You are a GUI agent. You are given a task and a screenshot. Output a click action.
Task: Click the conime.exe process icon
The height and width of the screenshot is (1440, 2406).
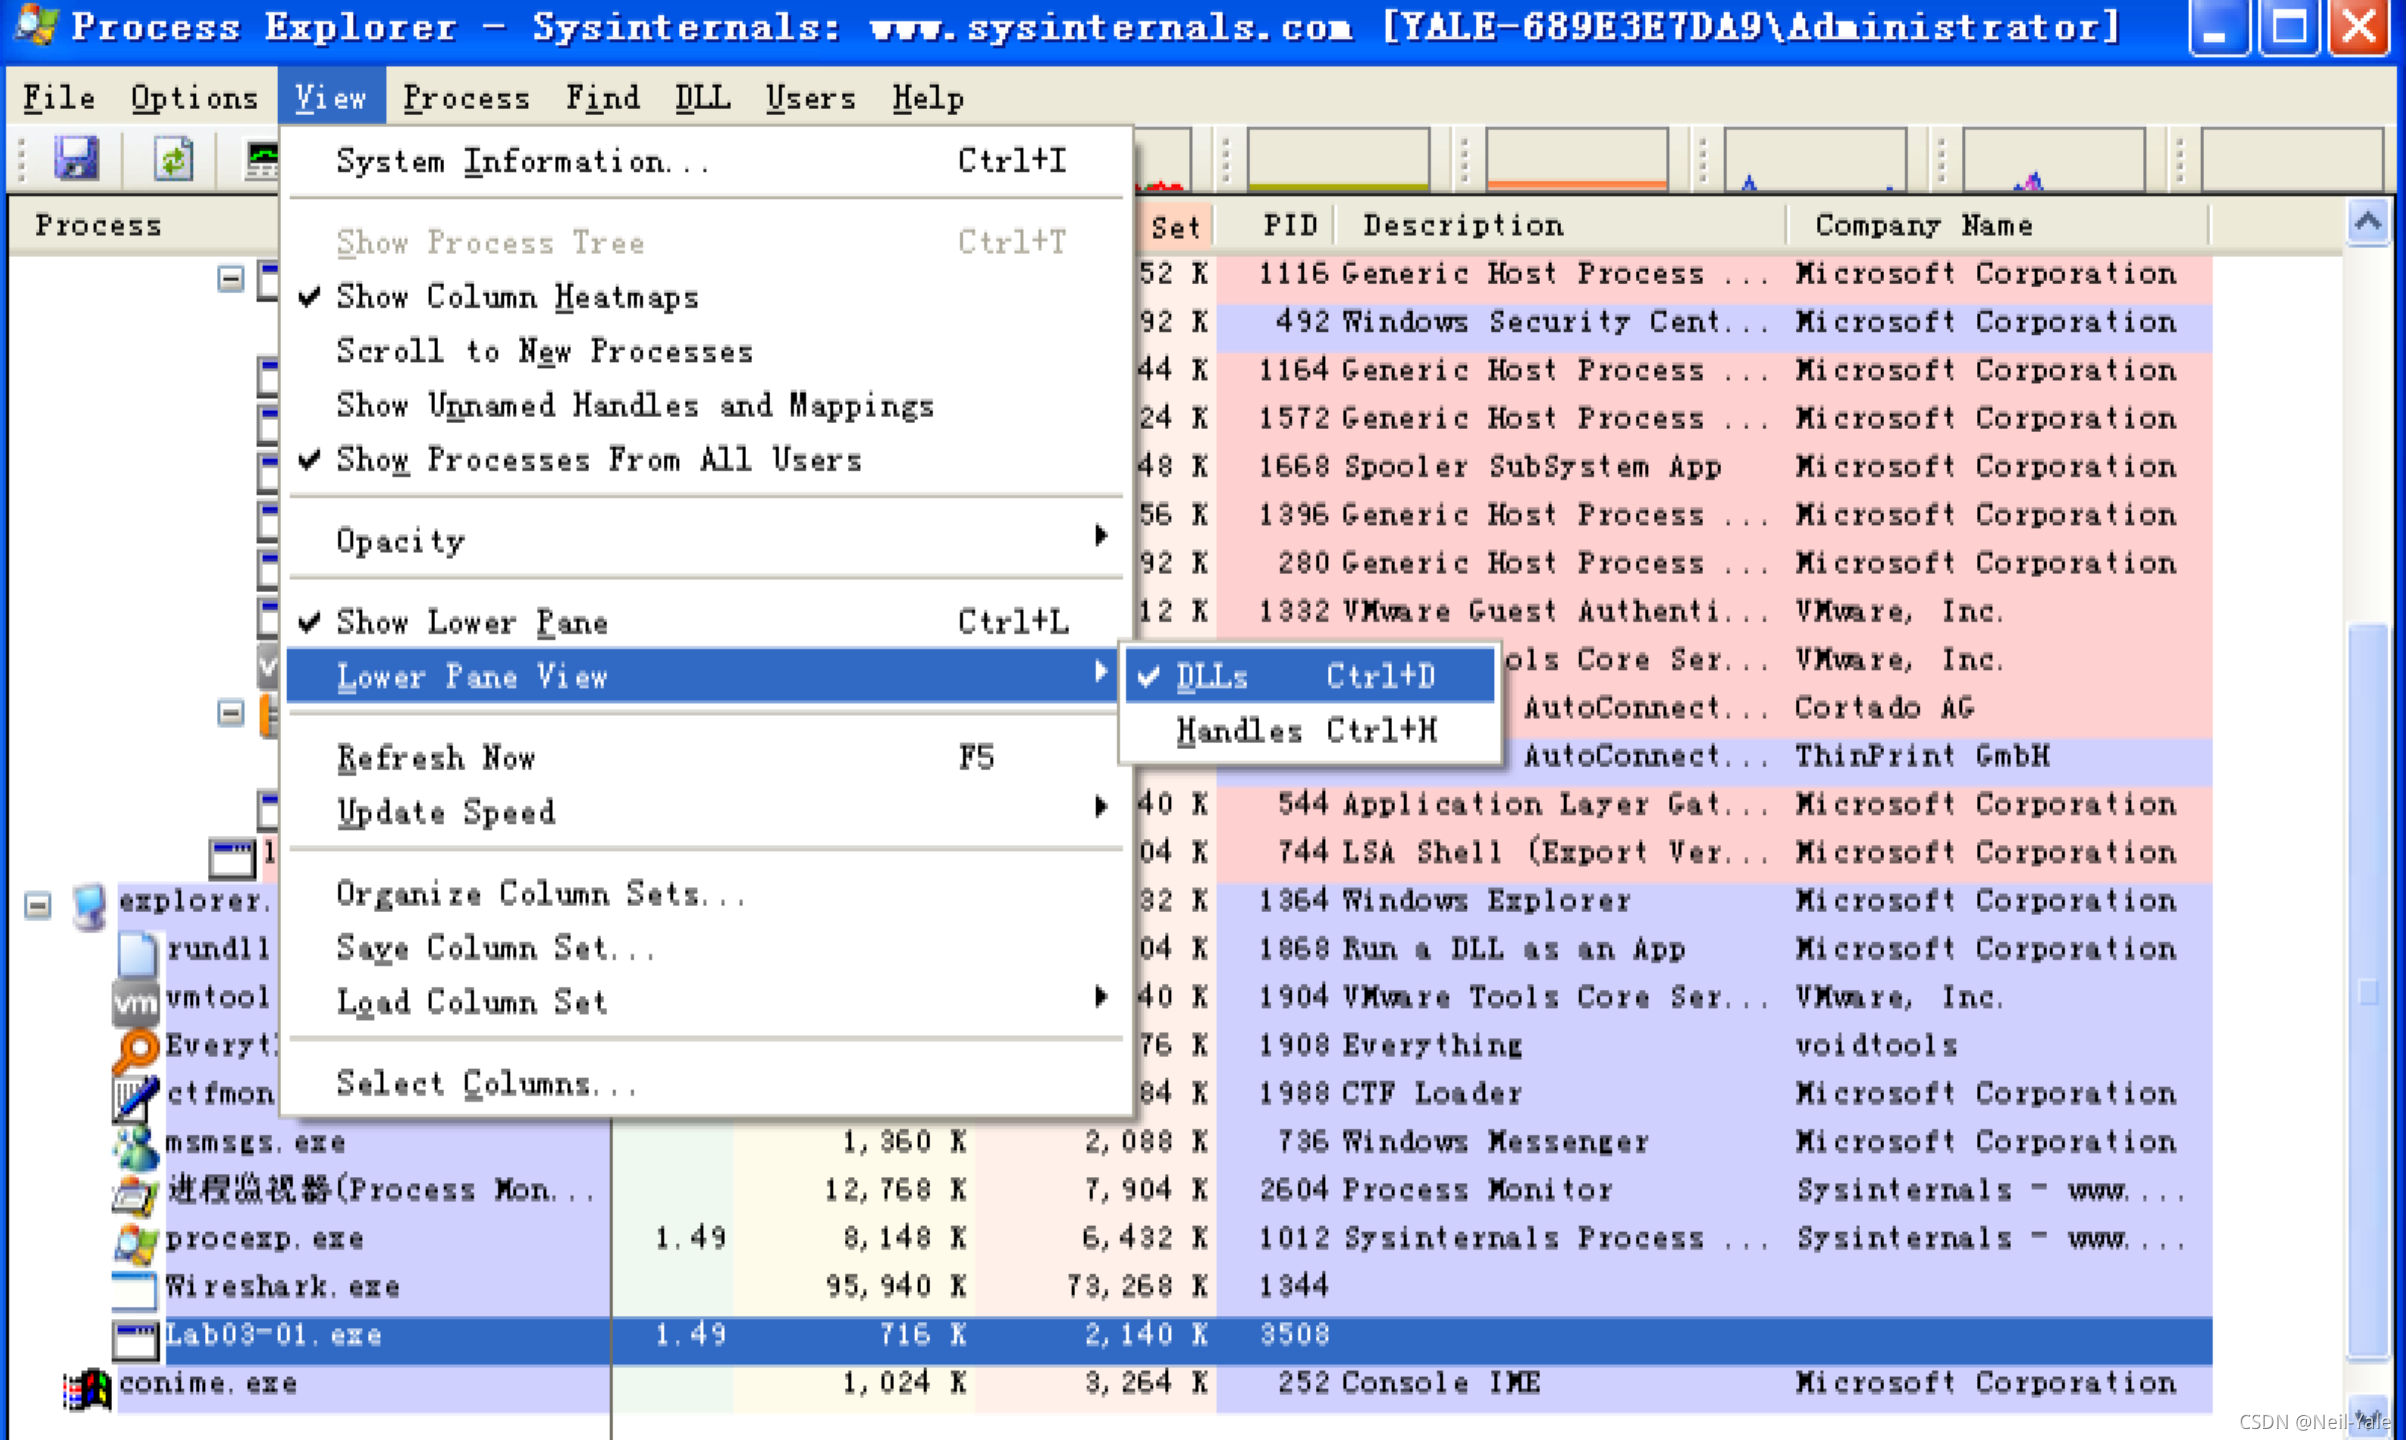click(x=87, y=1387)
